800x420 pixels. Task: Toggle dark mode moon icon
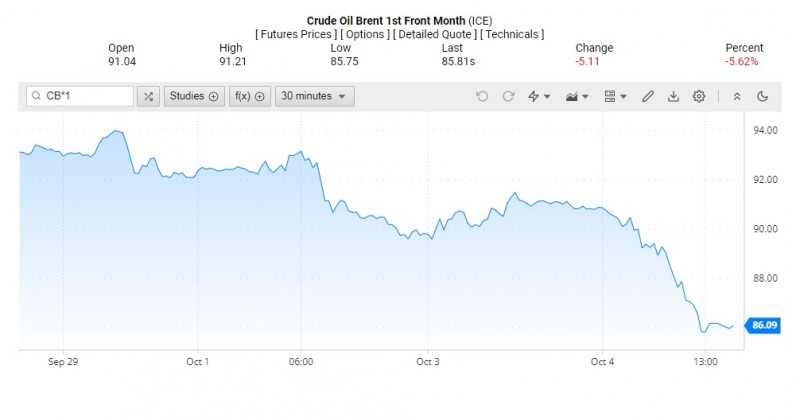[x=763, y=96]
